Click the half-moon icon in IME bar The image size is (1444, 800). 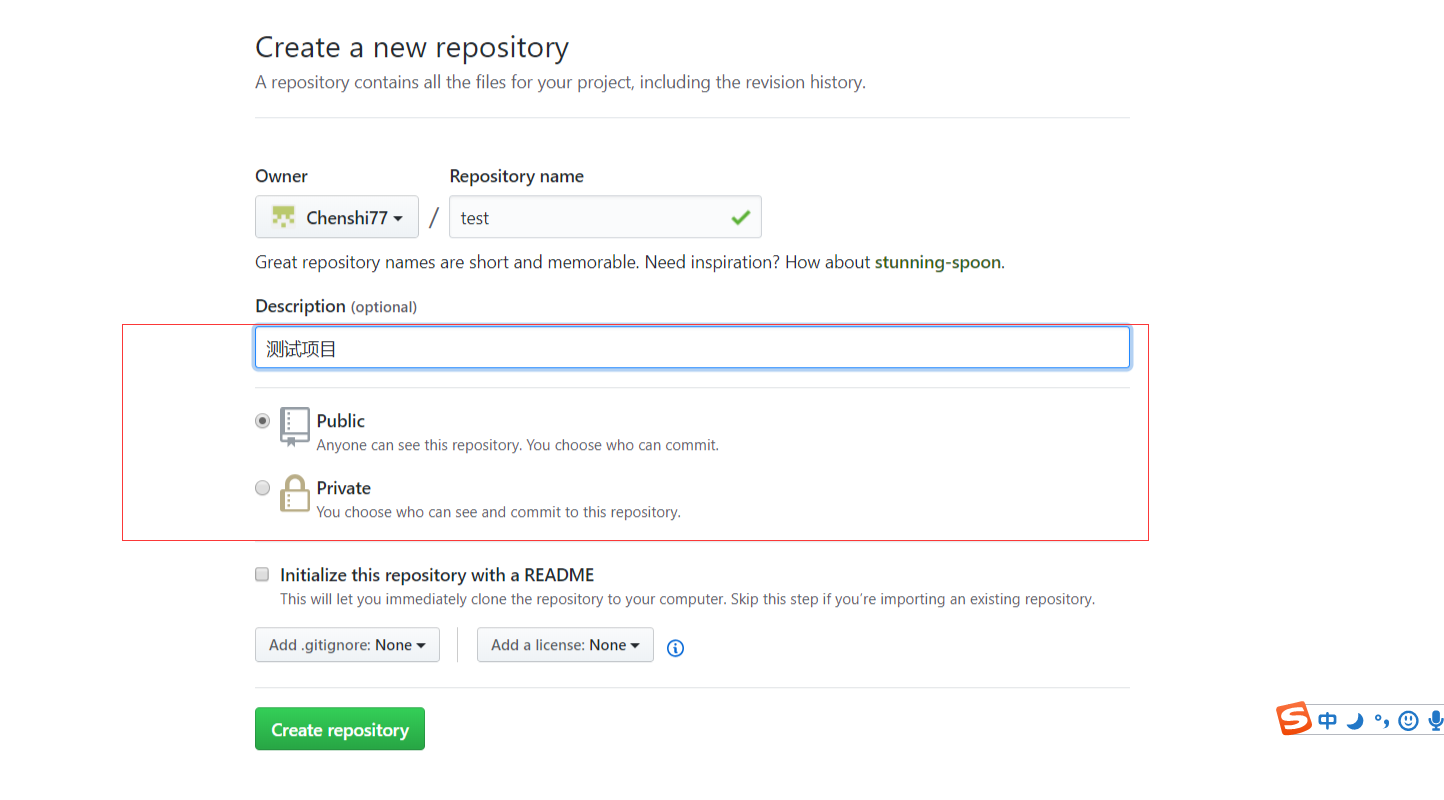(x=1355, y=721)
